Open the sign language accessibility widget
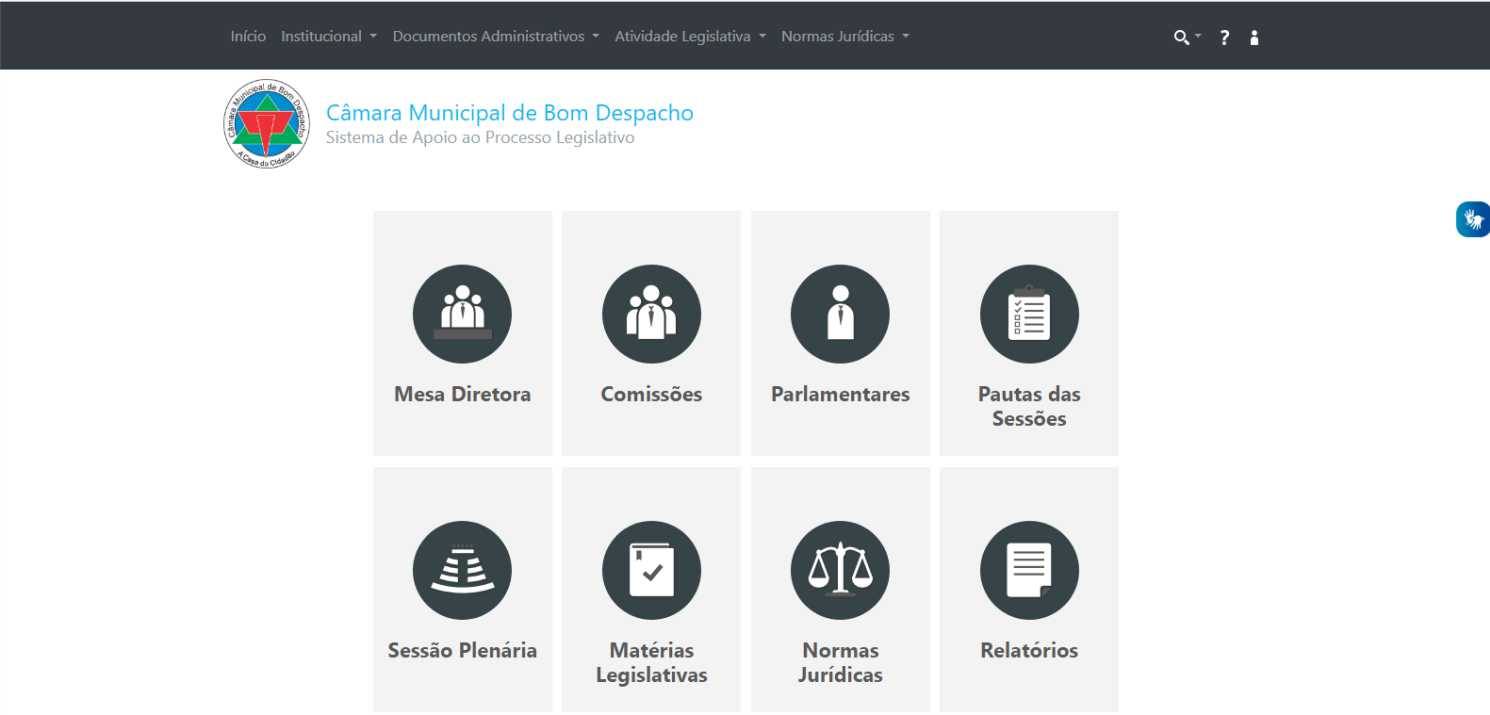Screen dimensions: 1490x715 click(1472, 219)
